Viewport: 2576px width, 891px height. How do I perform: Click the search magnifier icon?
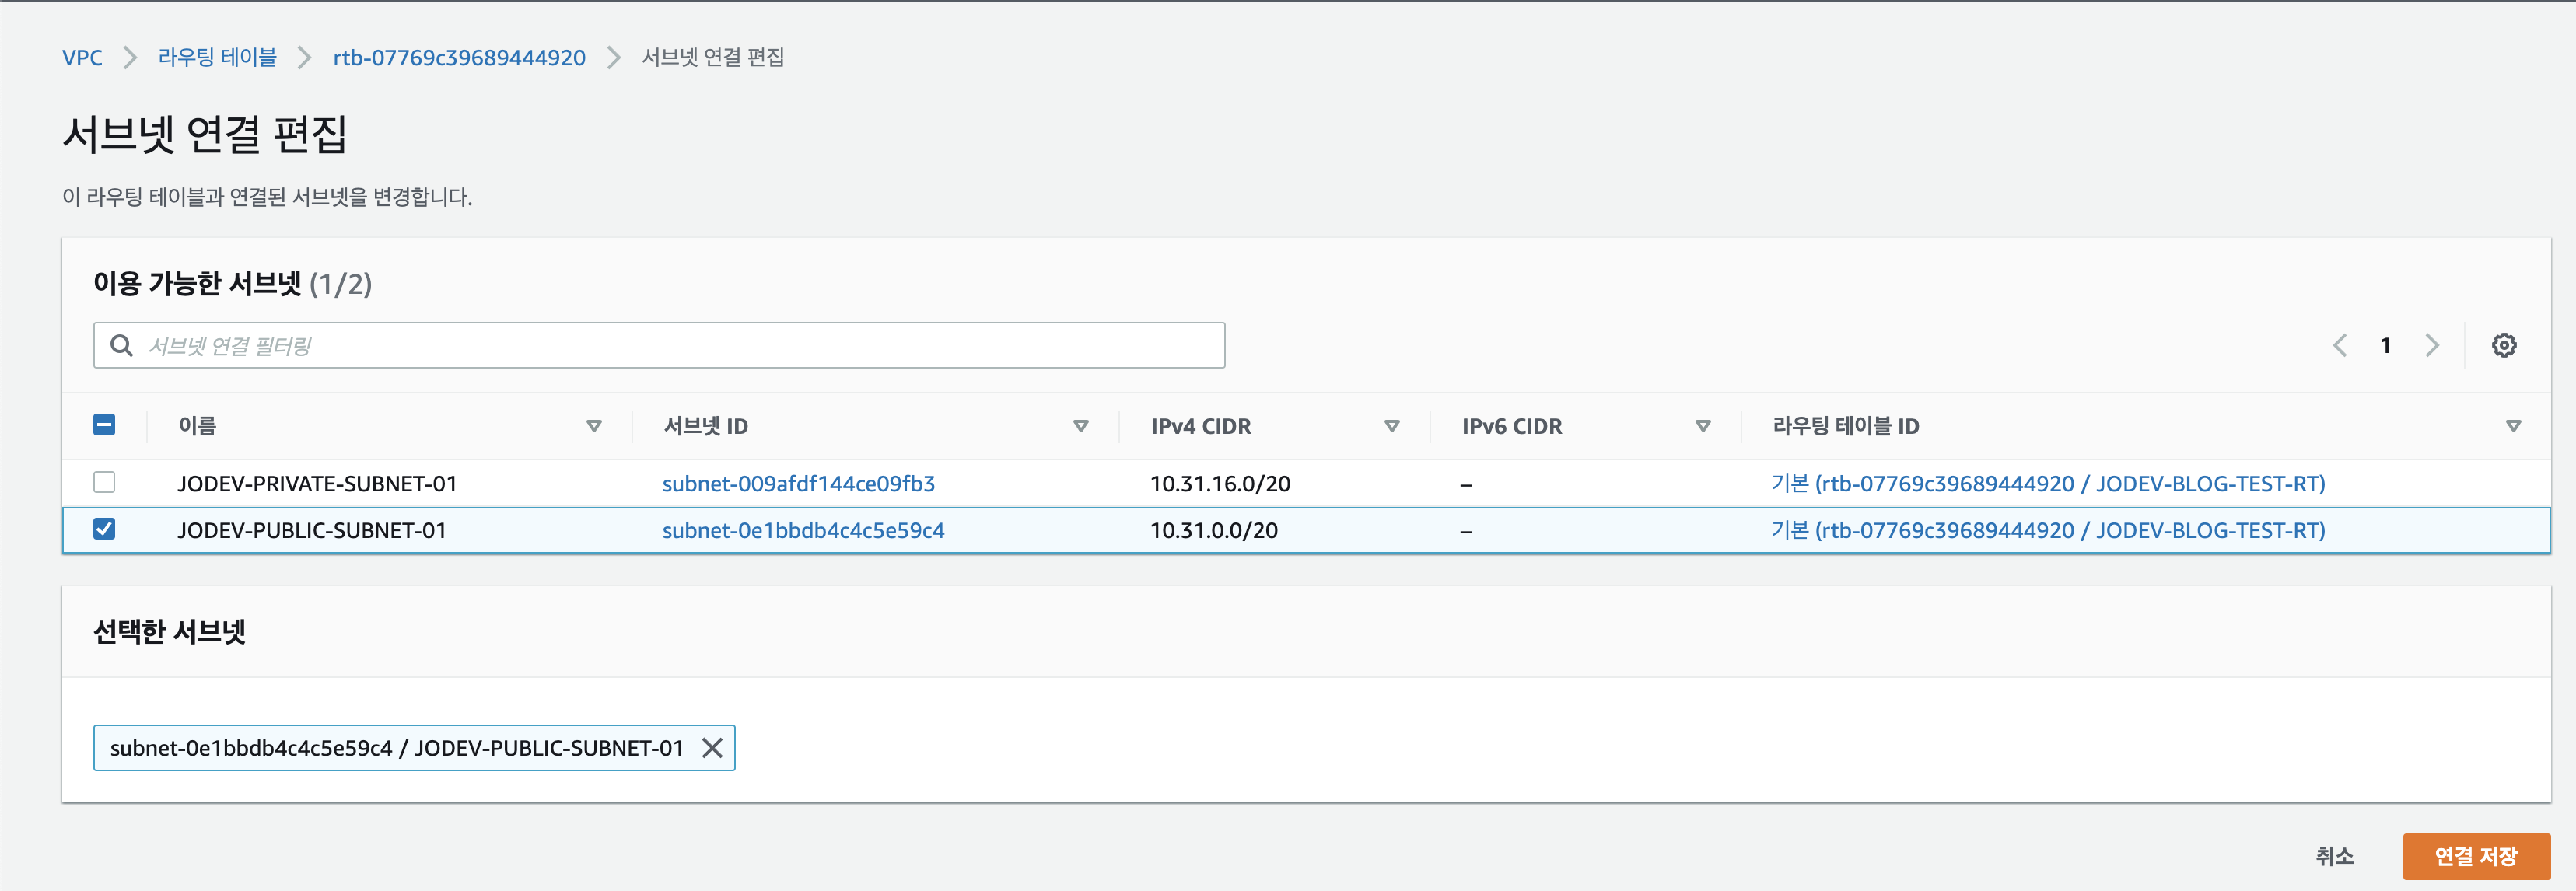(122, 345)
